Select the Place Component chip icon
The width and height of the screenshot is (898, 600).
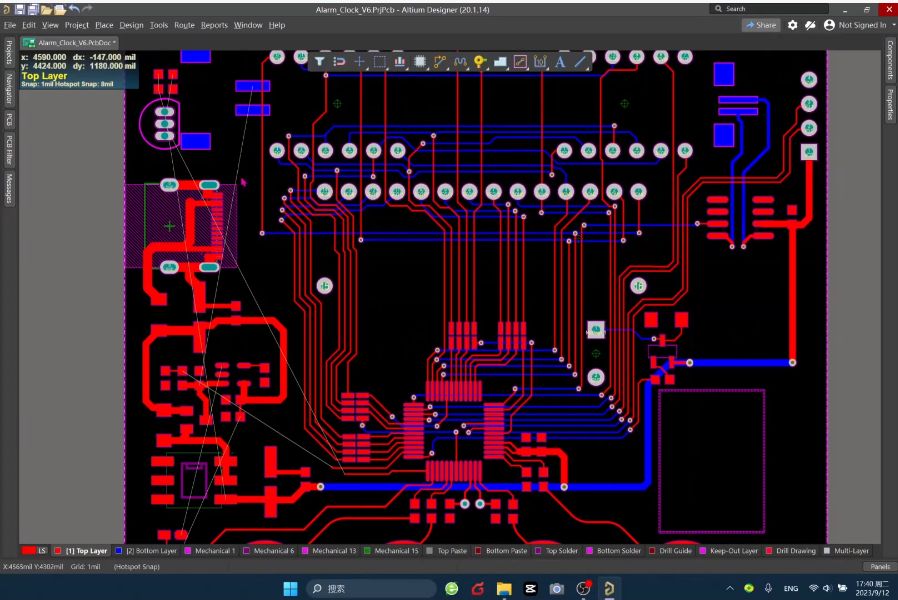420,61
